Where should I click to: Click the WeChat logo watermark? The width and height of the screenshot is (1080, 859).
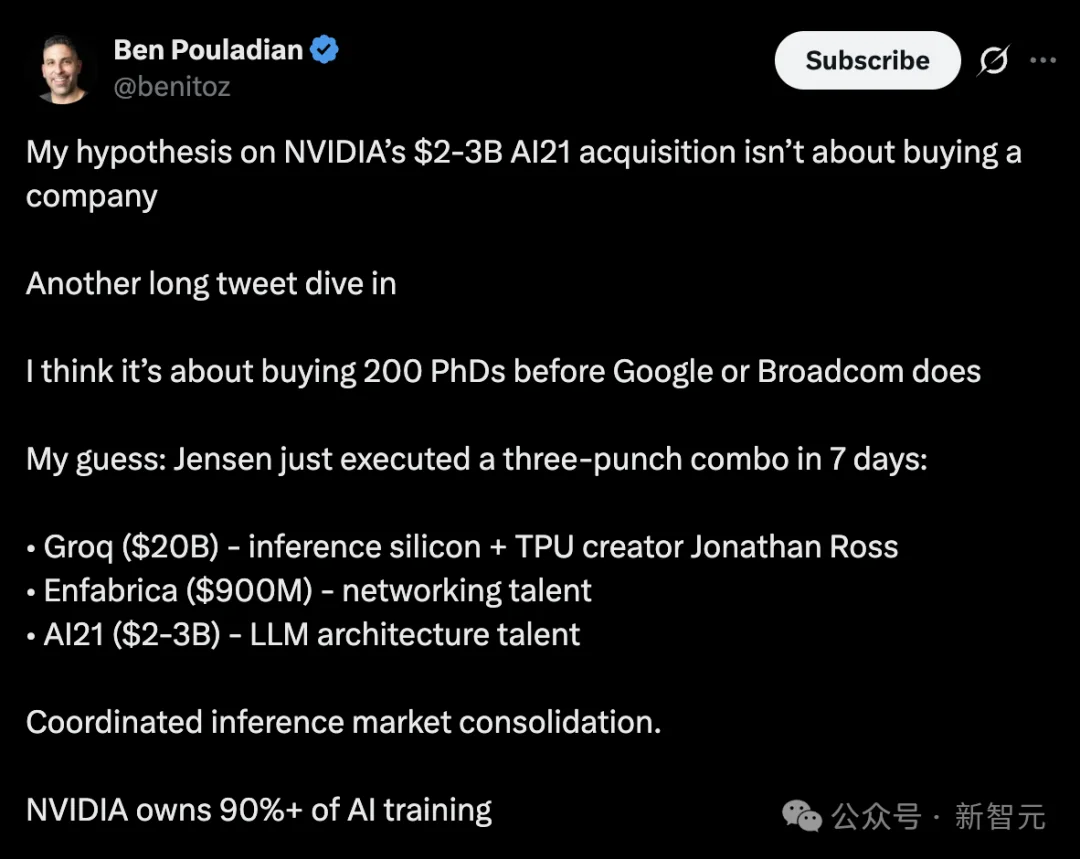(x=802, y=815)
